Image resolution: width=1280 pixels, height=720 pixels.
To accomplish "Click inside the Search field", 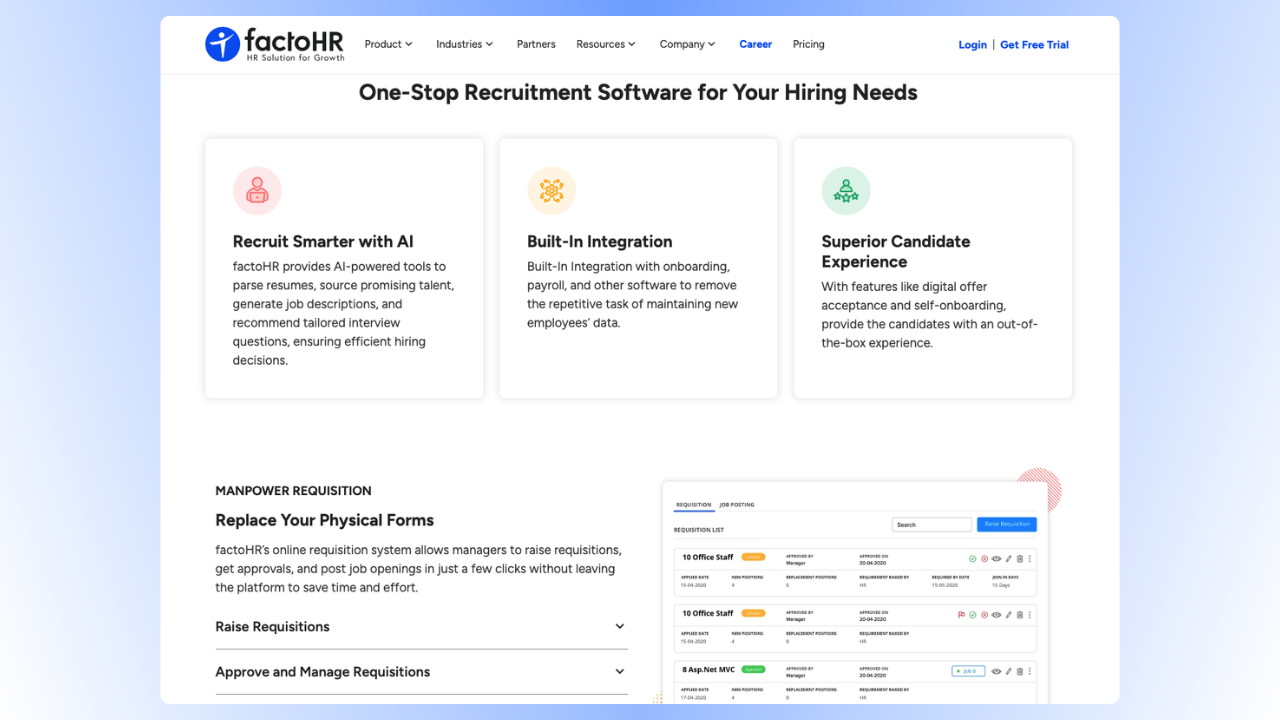I will coord(931,524).
